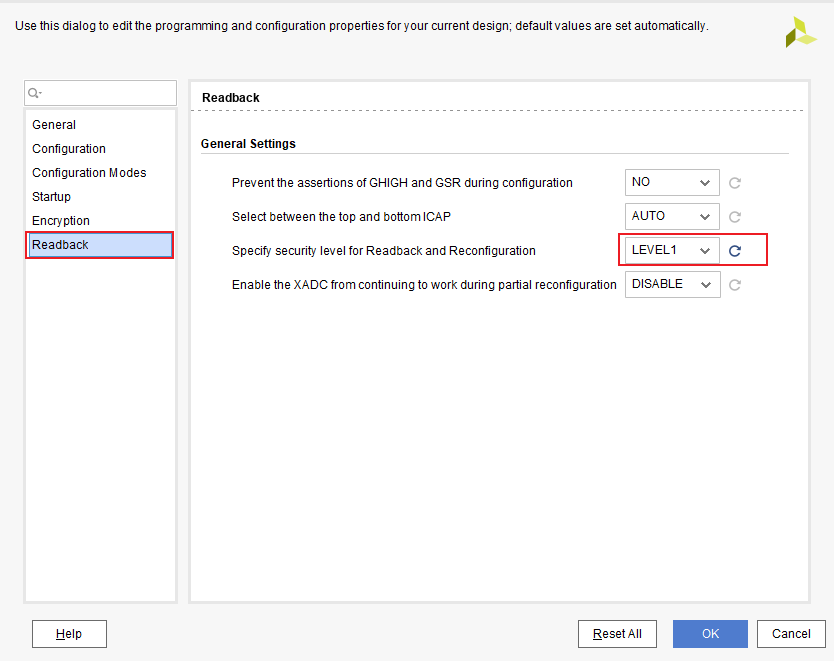Reset GHIGH and GSR assertion setting to default

coord(735,183)
